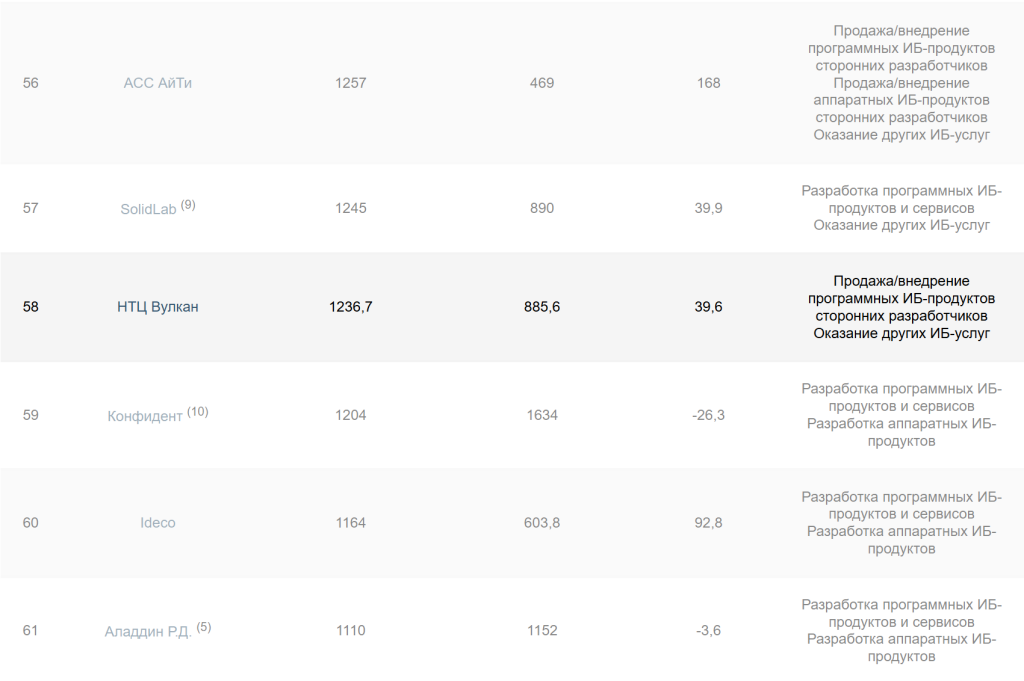Click the value 1634 in Конфидент row

542,415
